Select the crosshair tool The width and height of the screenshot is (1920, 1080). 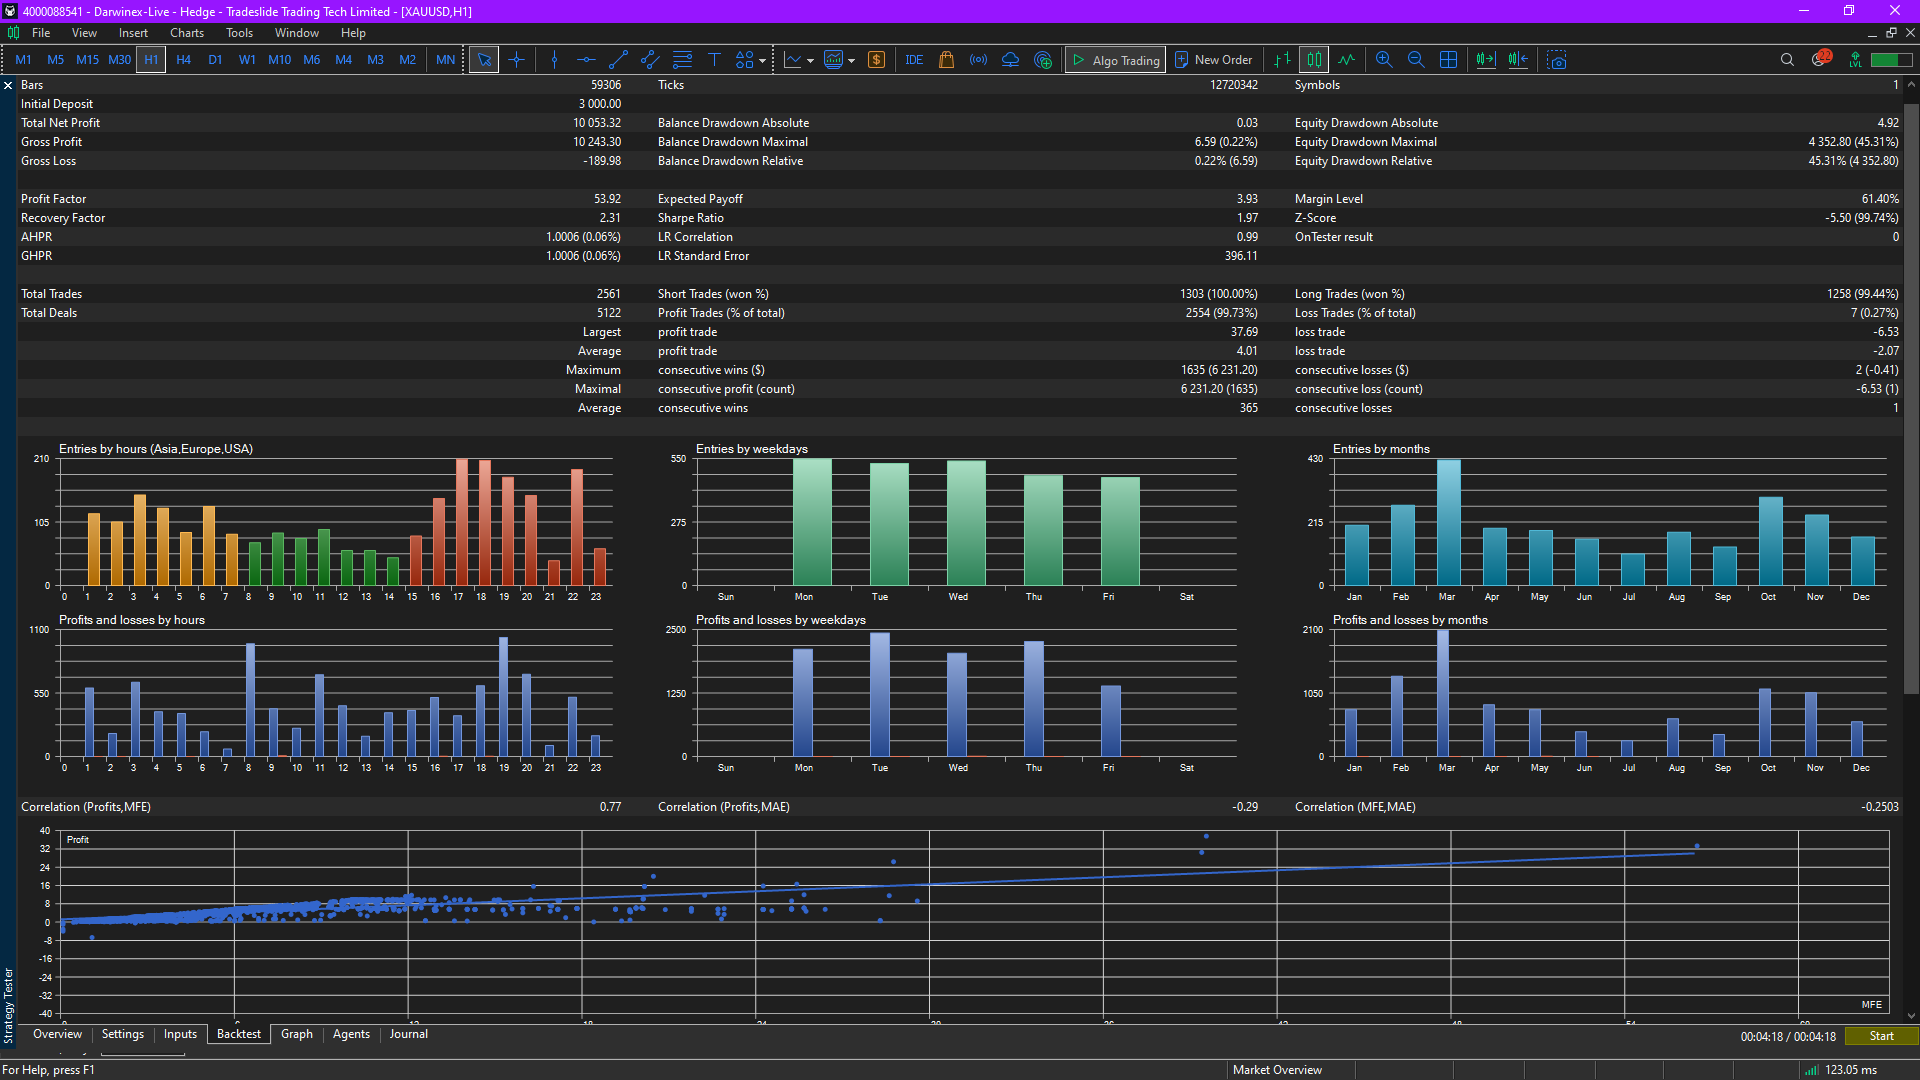tap(516, 60)
